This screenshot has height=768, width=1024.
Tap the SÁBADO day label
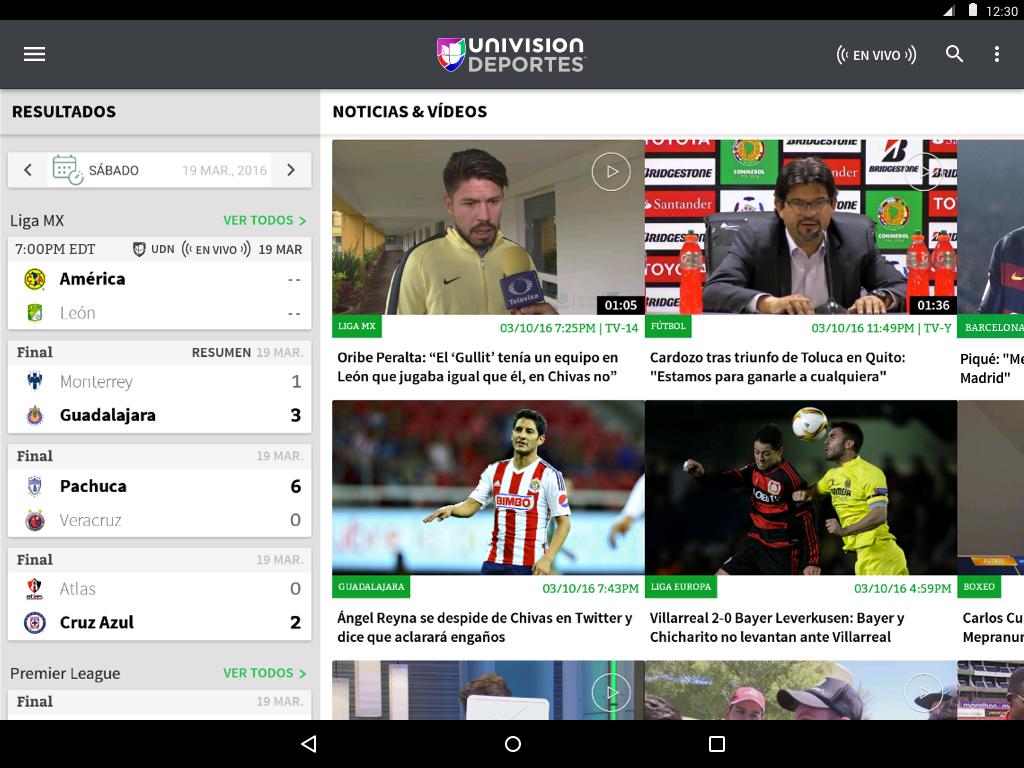pos(114,170)
